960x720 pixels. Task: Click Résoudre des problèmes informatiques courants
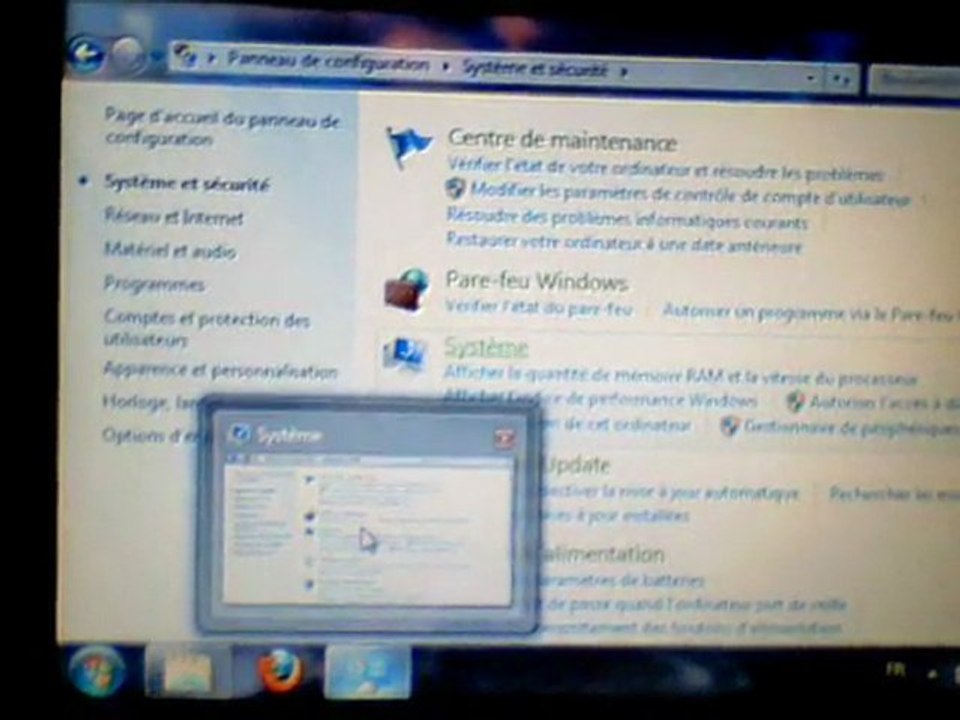(x=627, y=219)
